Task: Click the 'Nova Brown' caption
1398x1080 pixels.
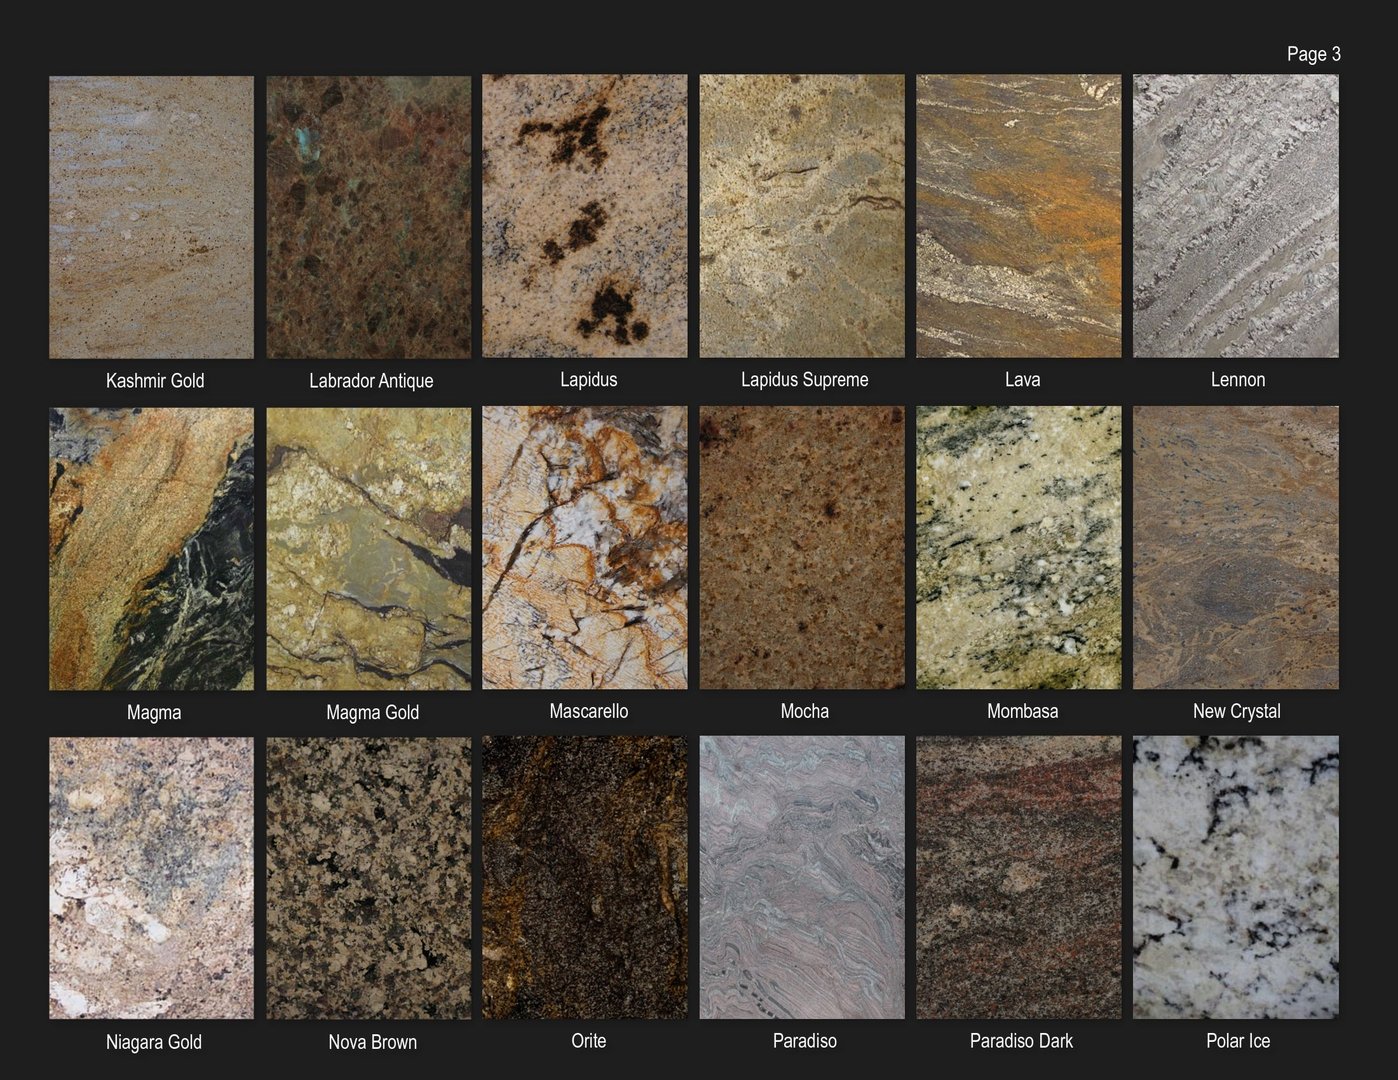Action: 372,1043
